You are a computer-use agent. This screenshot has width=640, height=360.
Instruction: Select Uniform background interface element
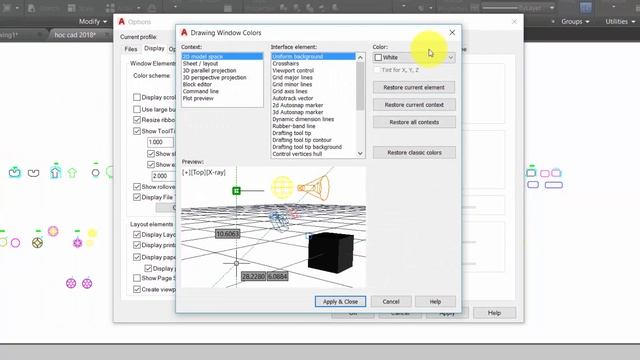pos(313,56)
